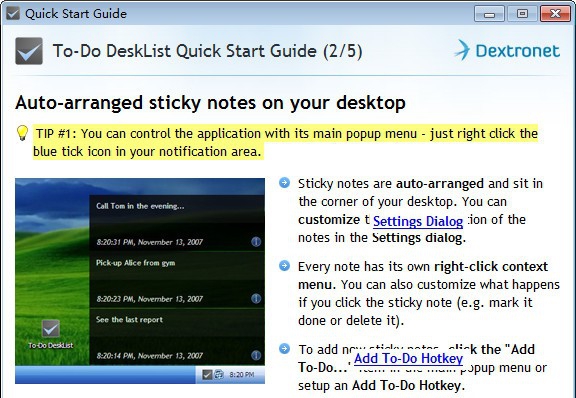Click the "Call Tom in the evening..." note text

(x=140, y=206)
